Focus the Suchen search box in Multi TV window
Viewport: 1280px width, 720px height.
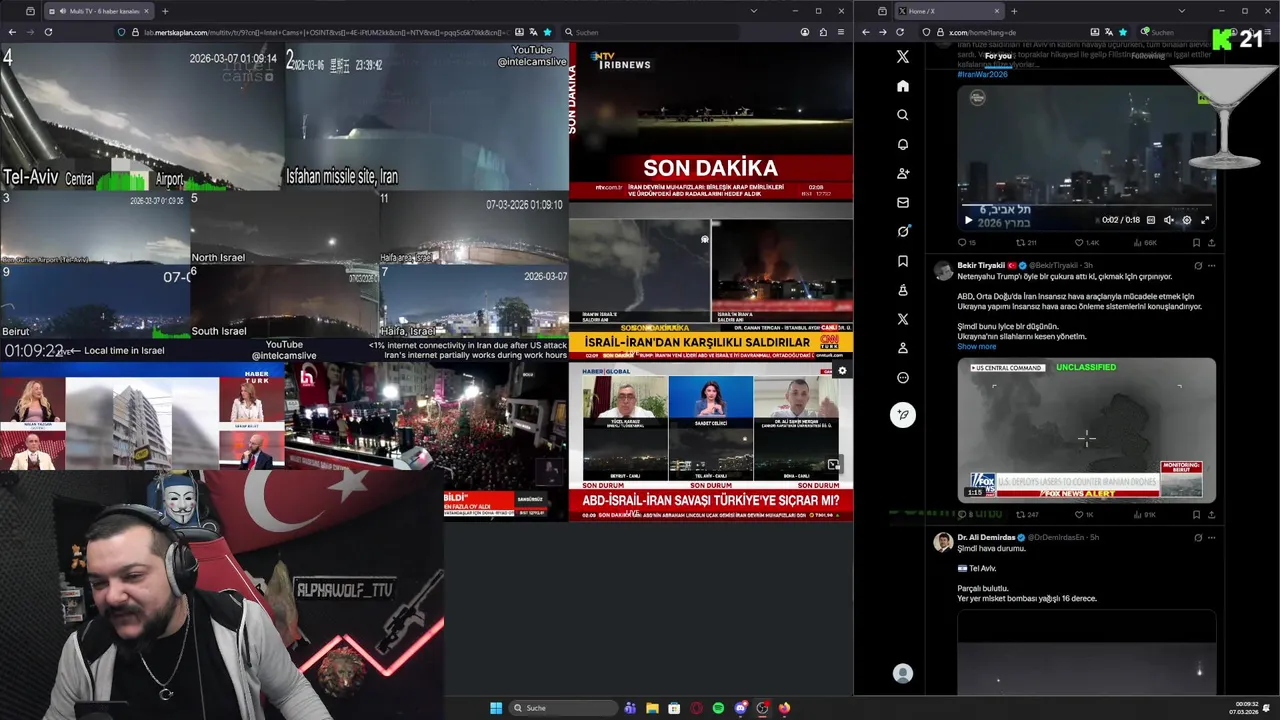650,32
